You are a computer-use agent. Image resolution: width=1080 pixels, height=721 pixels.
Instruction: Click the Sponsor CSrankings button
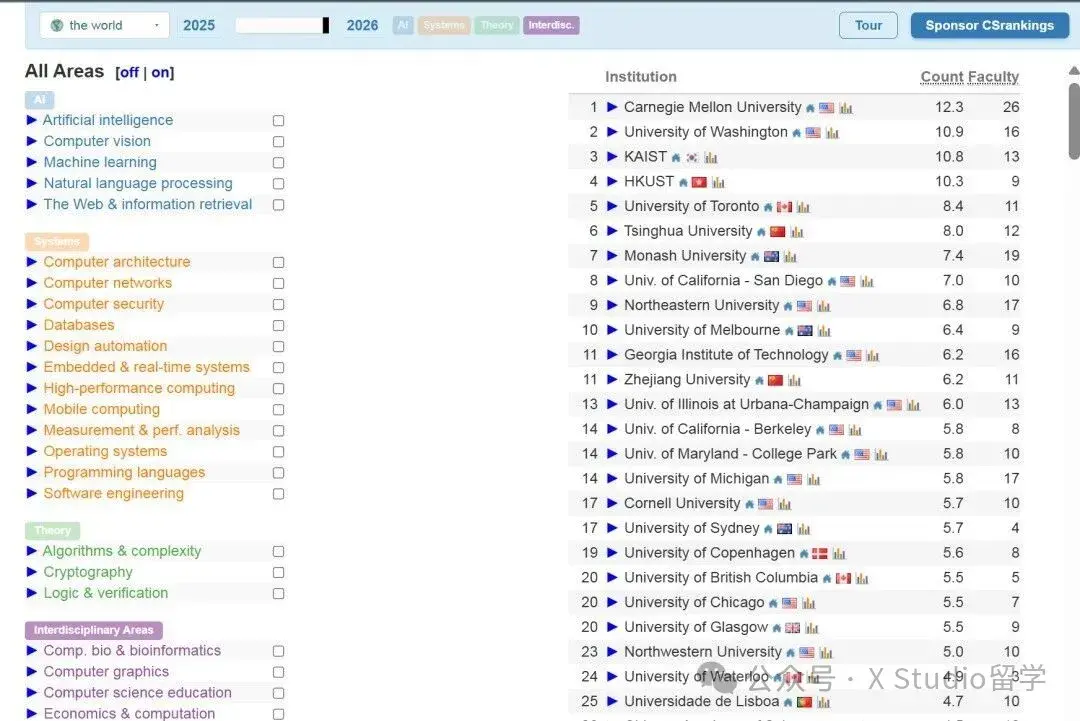[x=990, y=25]
